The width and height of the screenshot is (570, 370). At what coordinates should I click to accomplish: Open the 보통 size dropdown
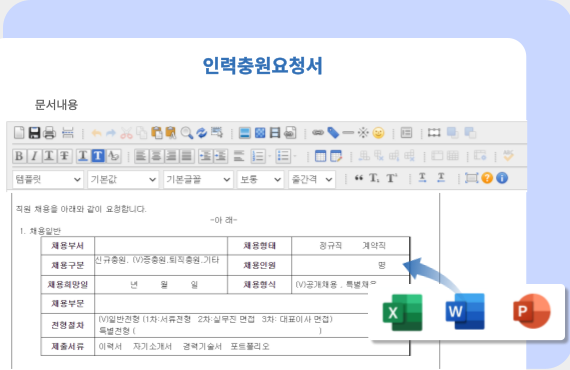coord(260,179)
